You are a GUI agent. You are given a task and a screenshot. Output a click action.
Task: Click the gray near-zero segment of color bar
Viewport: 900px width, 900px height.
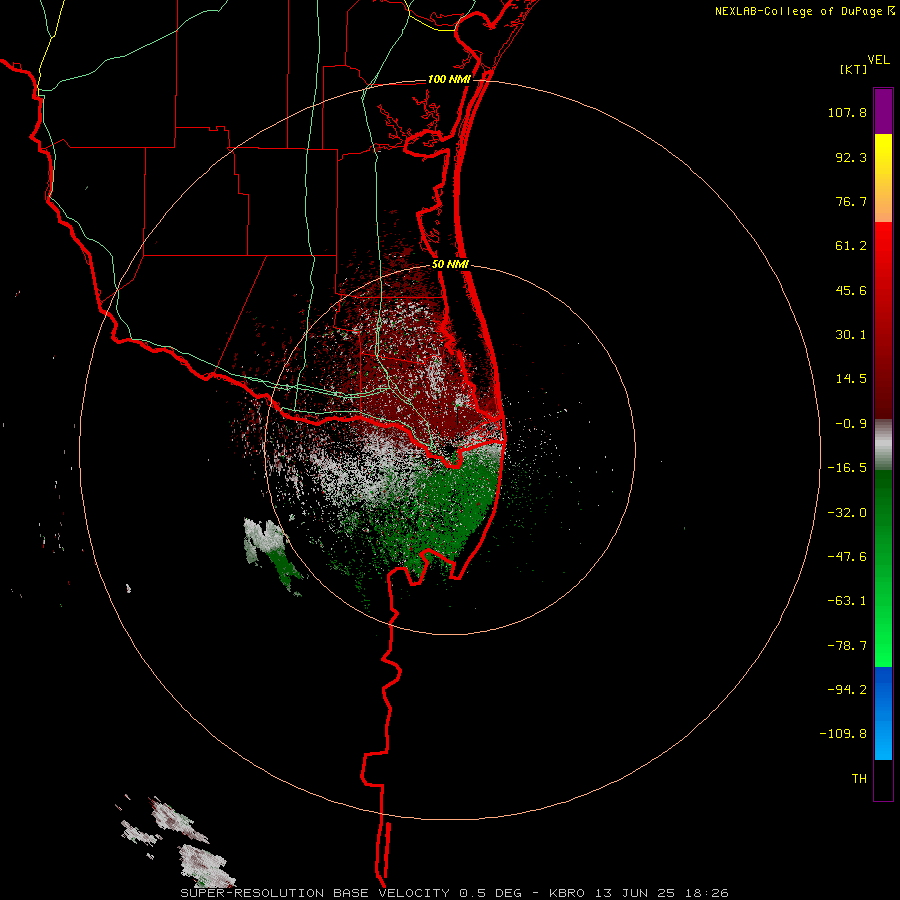(883, 444)
